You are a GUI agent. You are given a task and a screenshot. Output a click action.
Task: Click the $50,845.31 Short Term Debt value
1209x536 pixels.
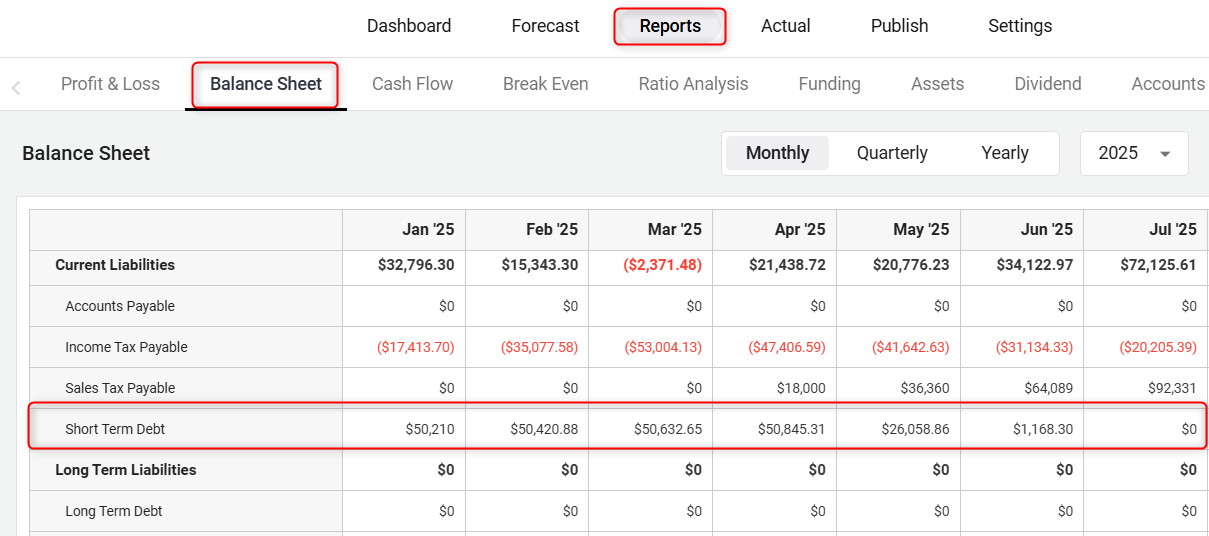[x=792, y=429]
